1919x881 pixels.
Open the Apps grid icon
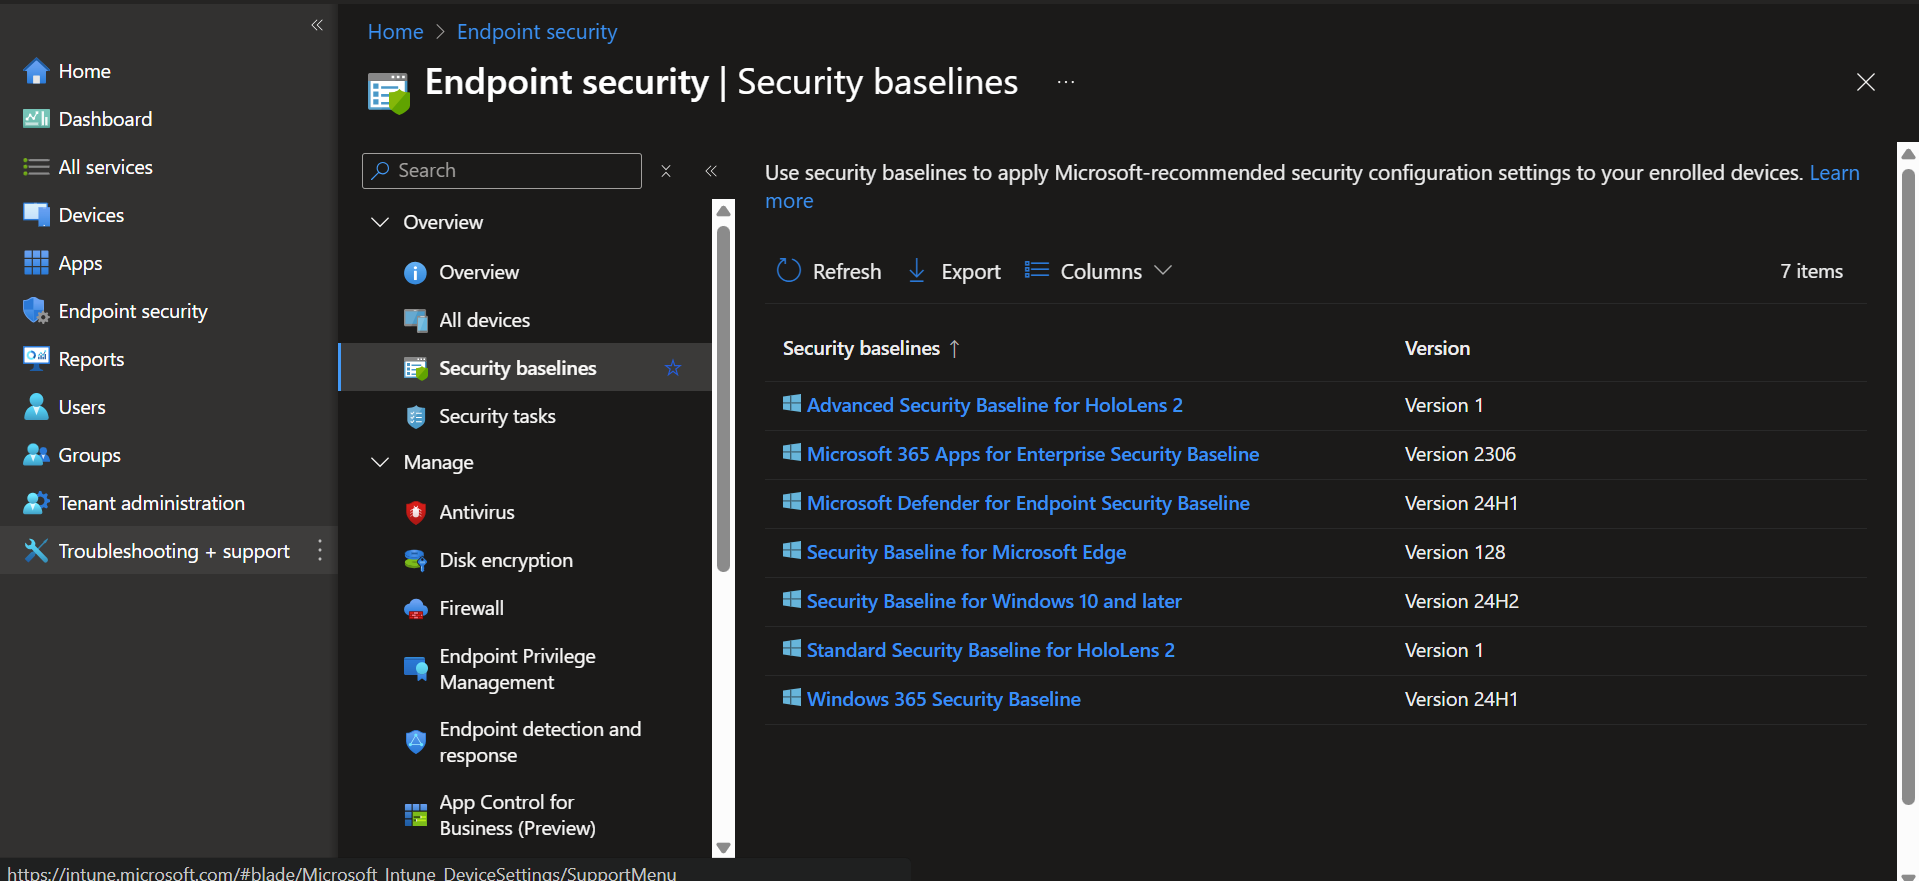(36, 263)
